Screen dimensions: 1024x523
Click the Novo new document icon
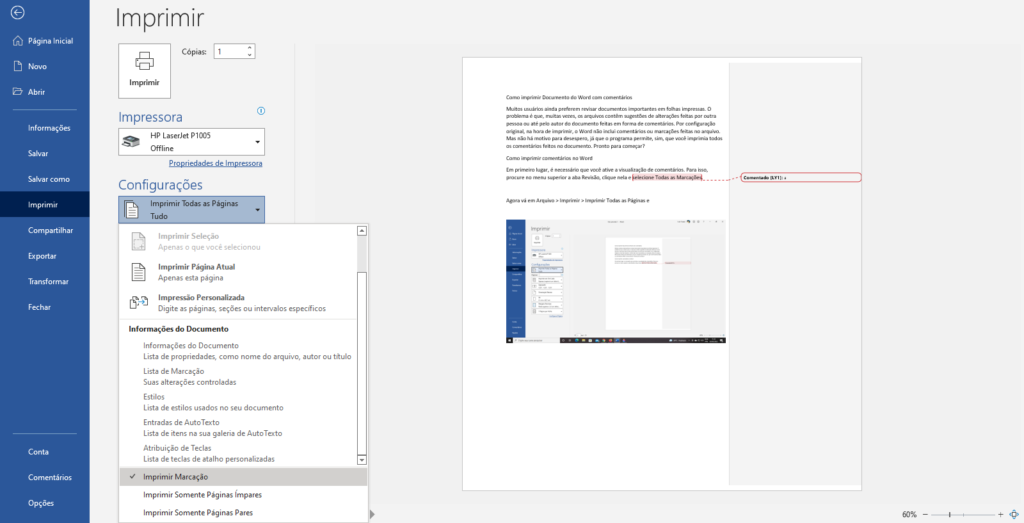(18, 66)
